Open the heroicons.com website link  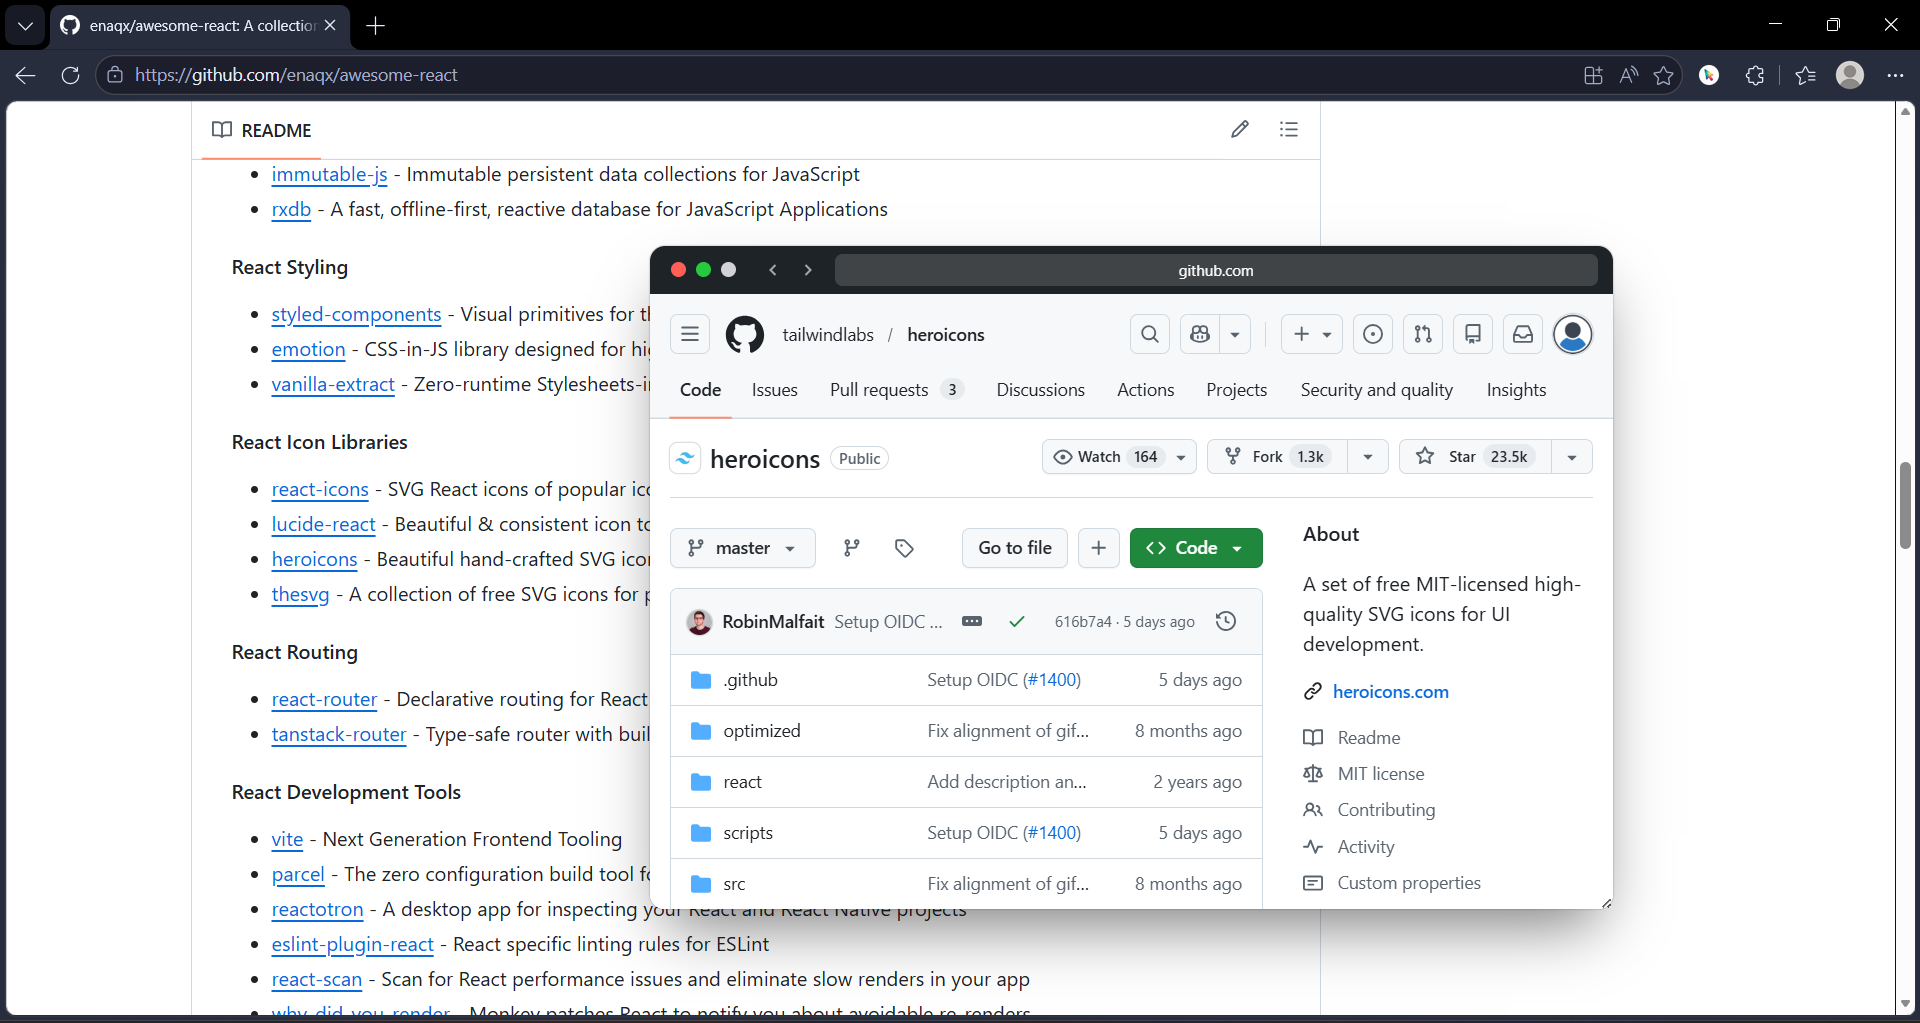1390,692
